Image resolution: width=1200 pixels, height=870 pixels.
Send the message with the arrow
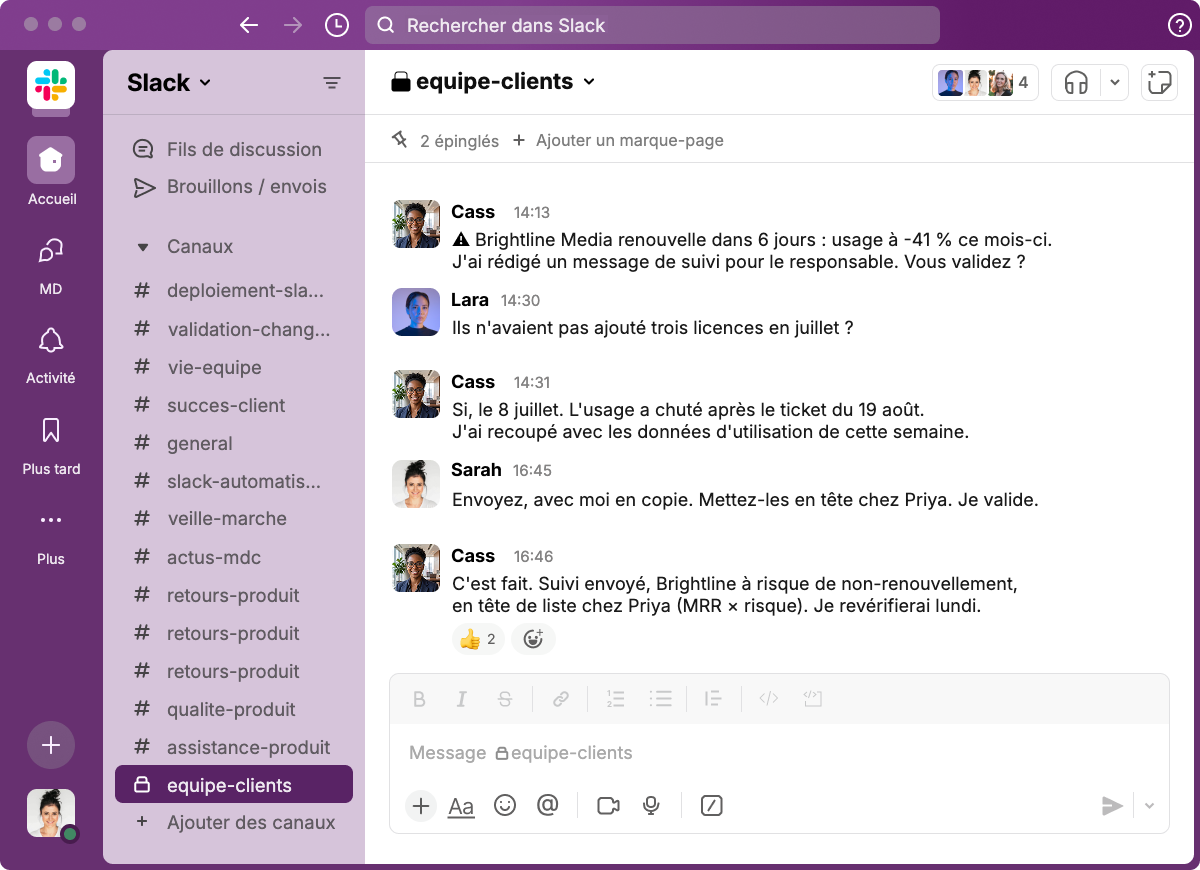point(1112,806)
